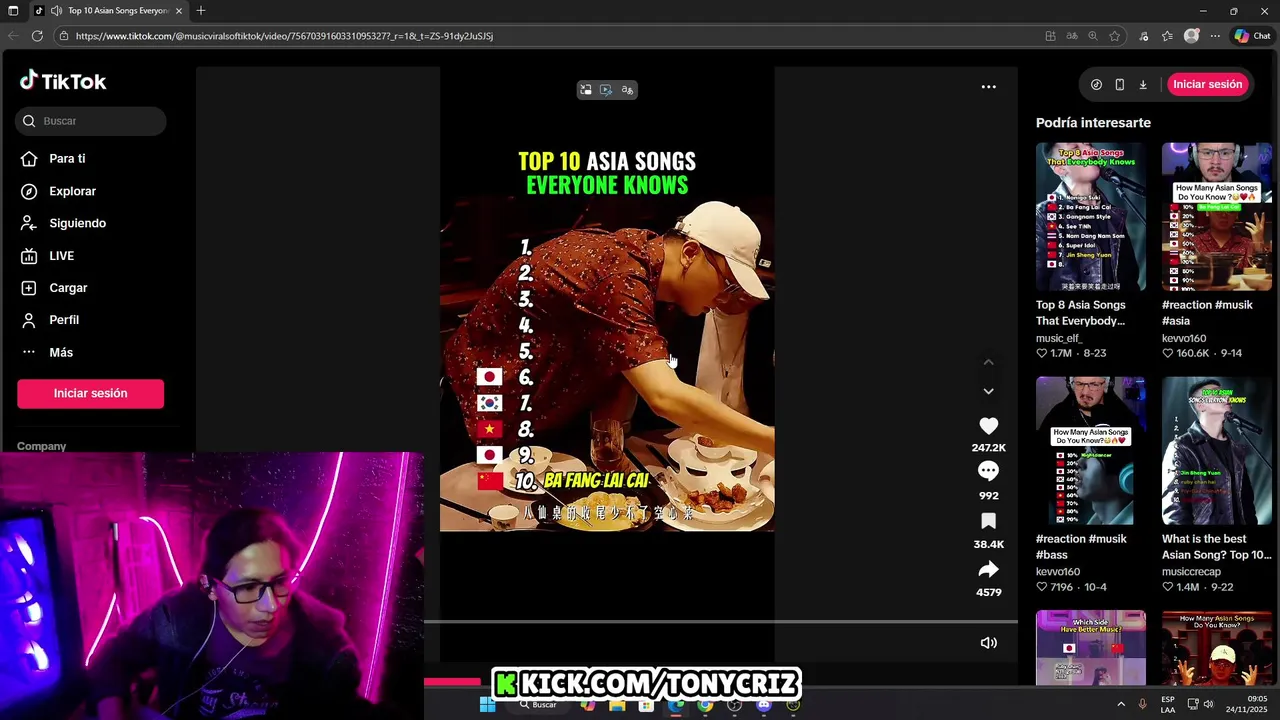Screen dimensions: 1280x720
Task: Go to Perfil in sidebar
Action: (x=64, y=320)
